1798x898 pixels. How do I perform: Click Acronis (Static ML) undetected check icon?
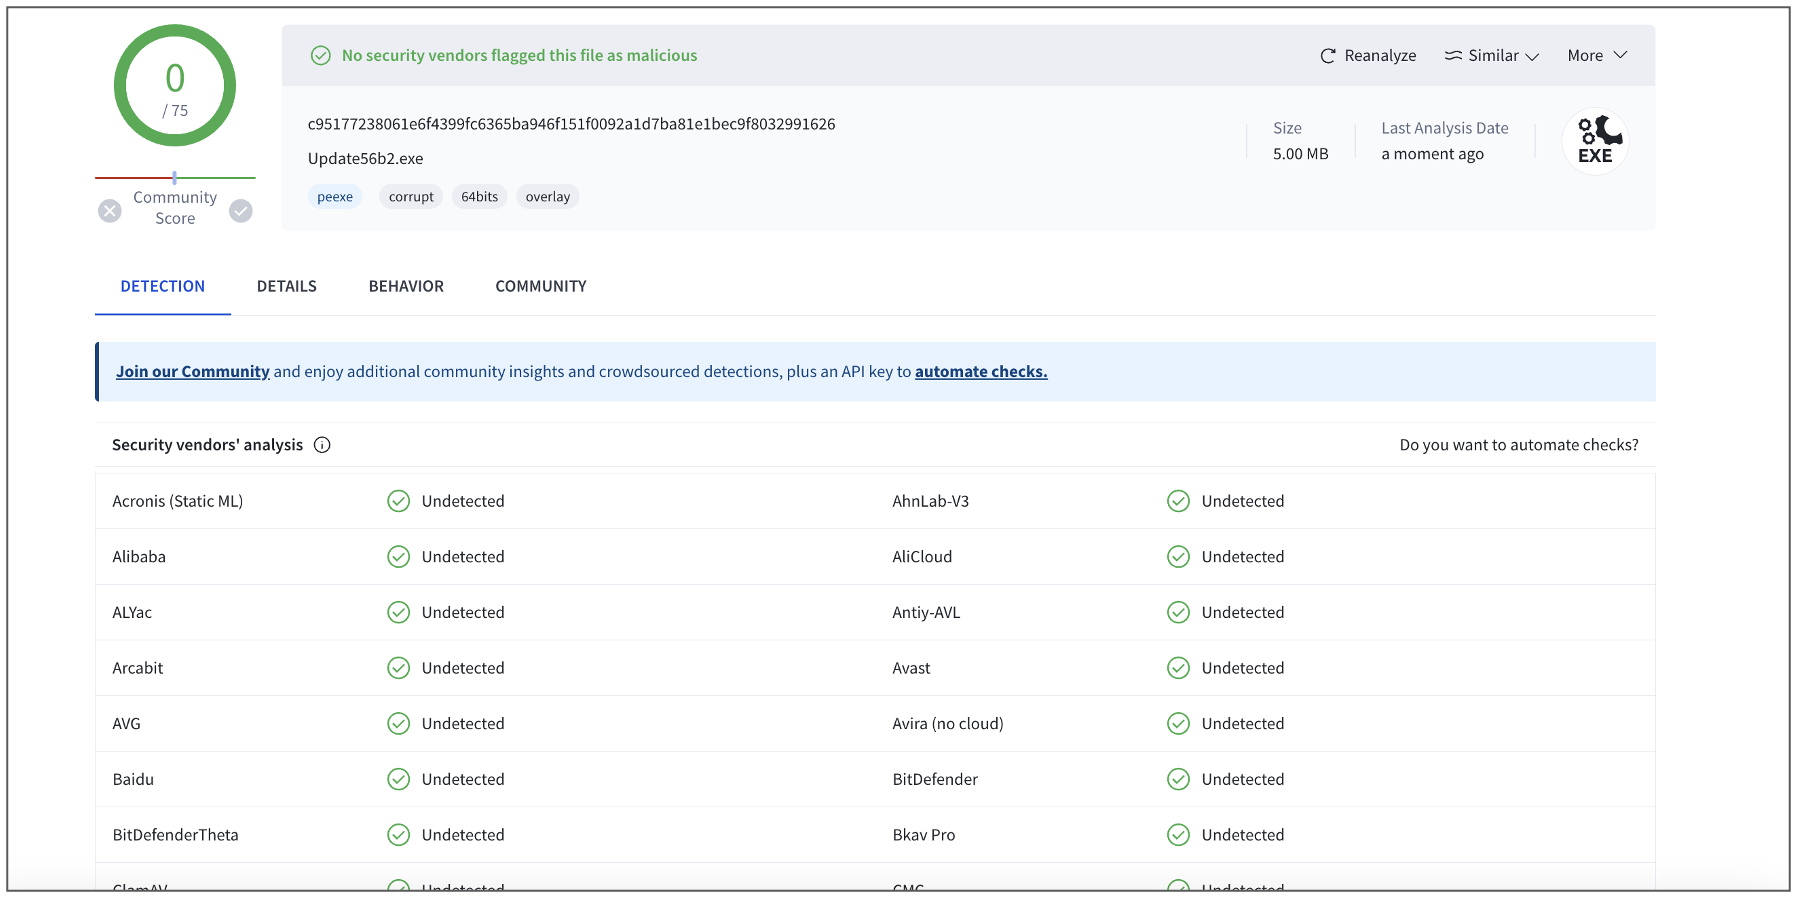[398, 501]
